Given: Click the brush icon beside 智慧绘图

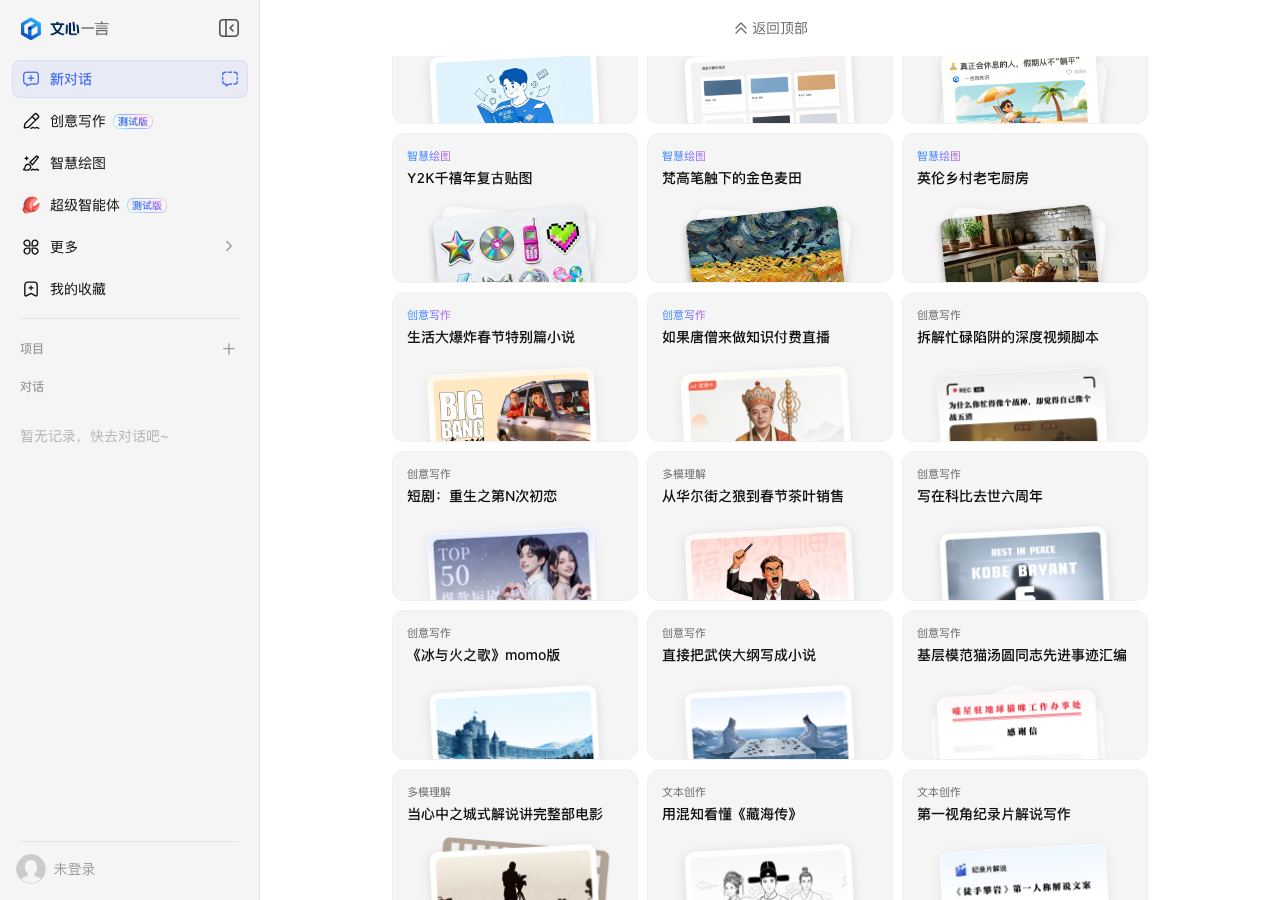Looking at the screenshot, I should pyautogui.click(x=31, y=163).
